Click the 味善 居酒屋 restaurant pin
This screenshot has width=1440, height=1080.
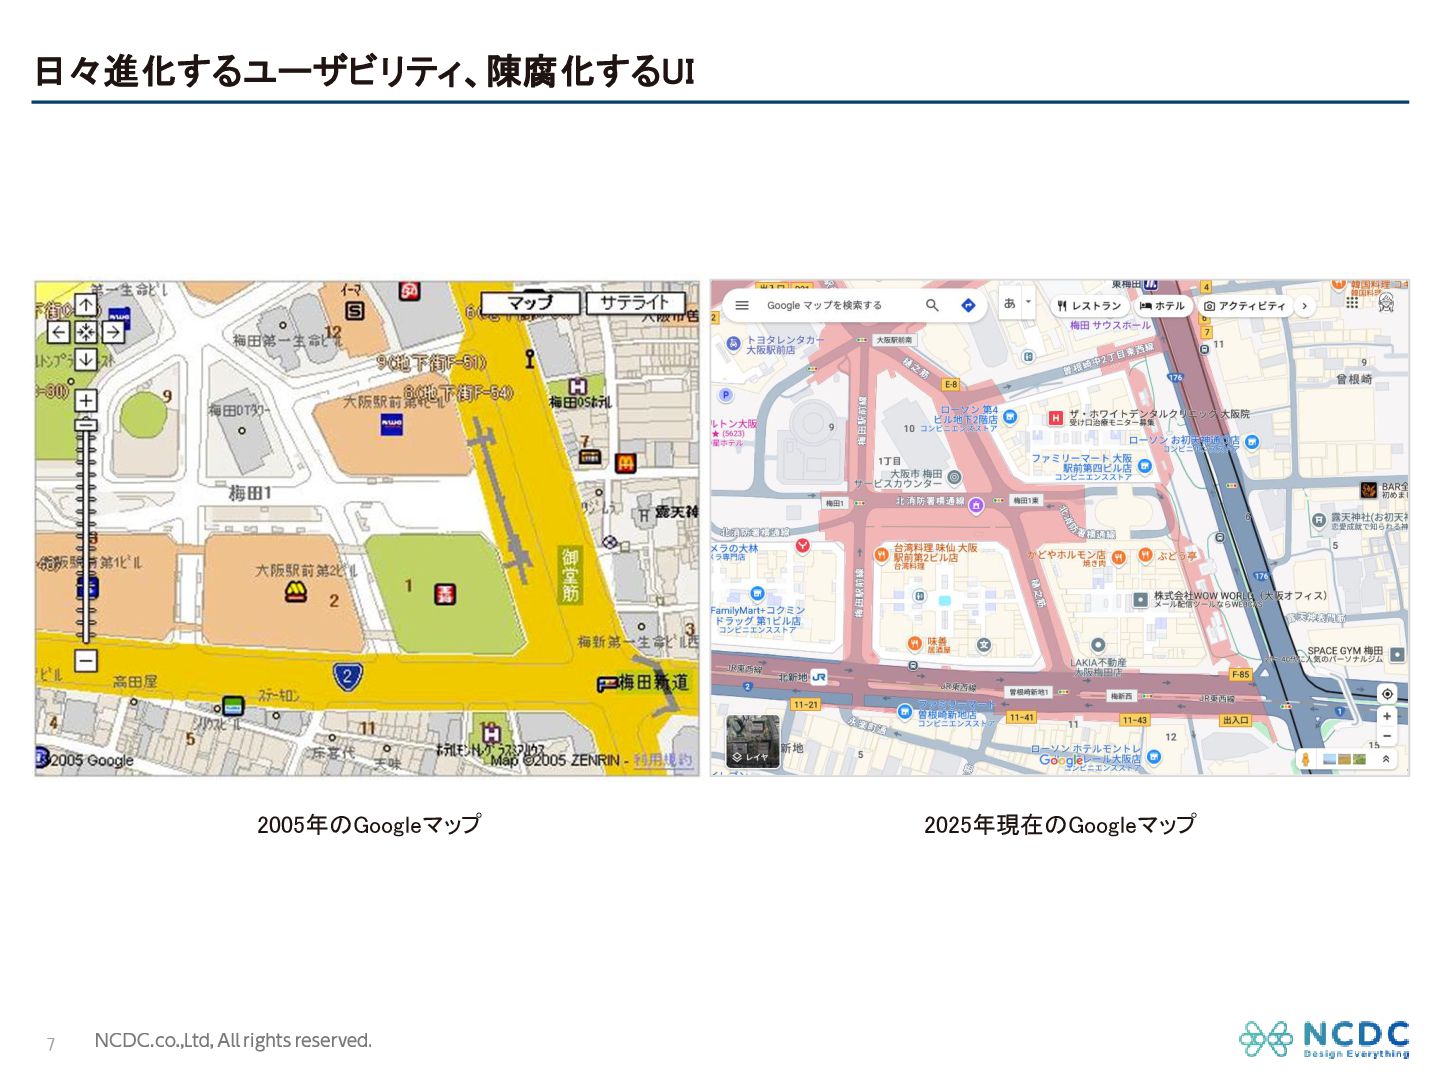(914, 643)
